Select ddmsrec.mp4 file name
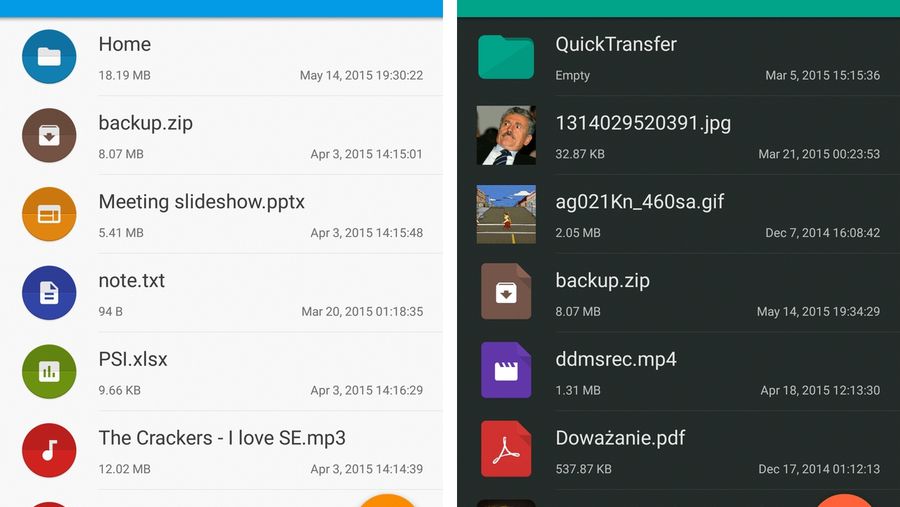 coord(616,359)
